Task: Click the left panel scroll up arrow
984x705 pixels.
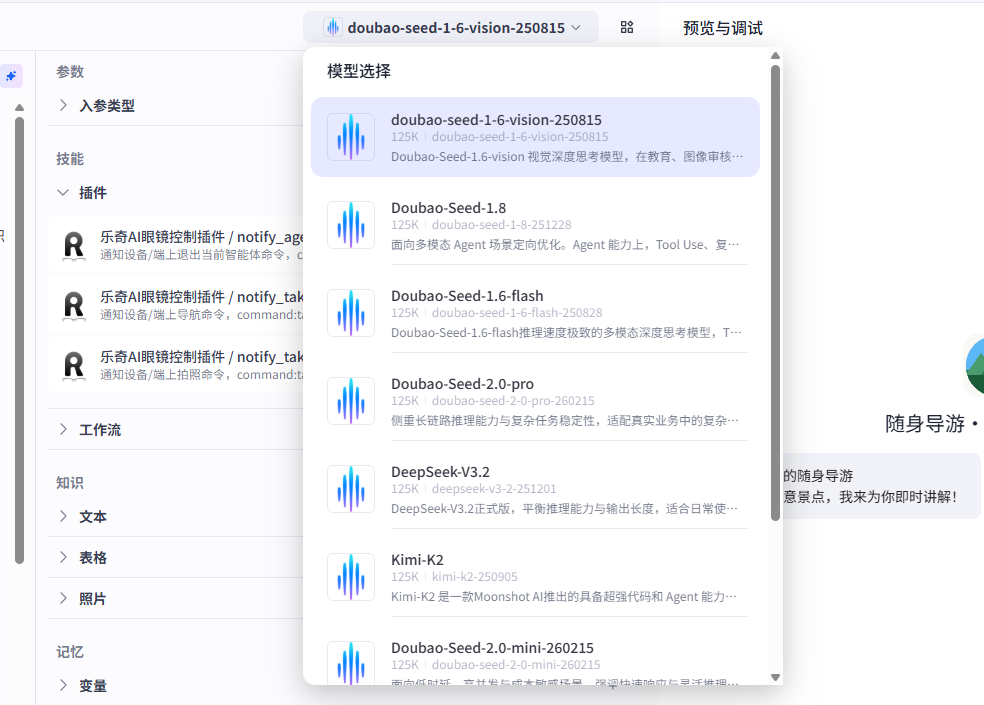Action: point(19,107)
